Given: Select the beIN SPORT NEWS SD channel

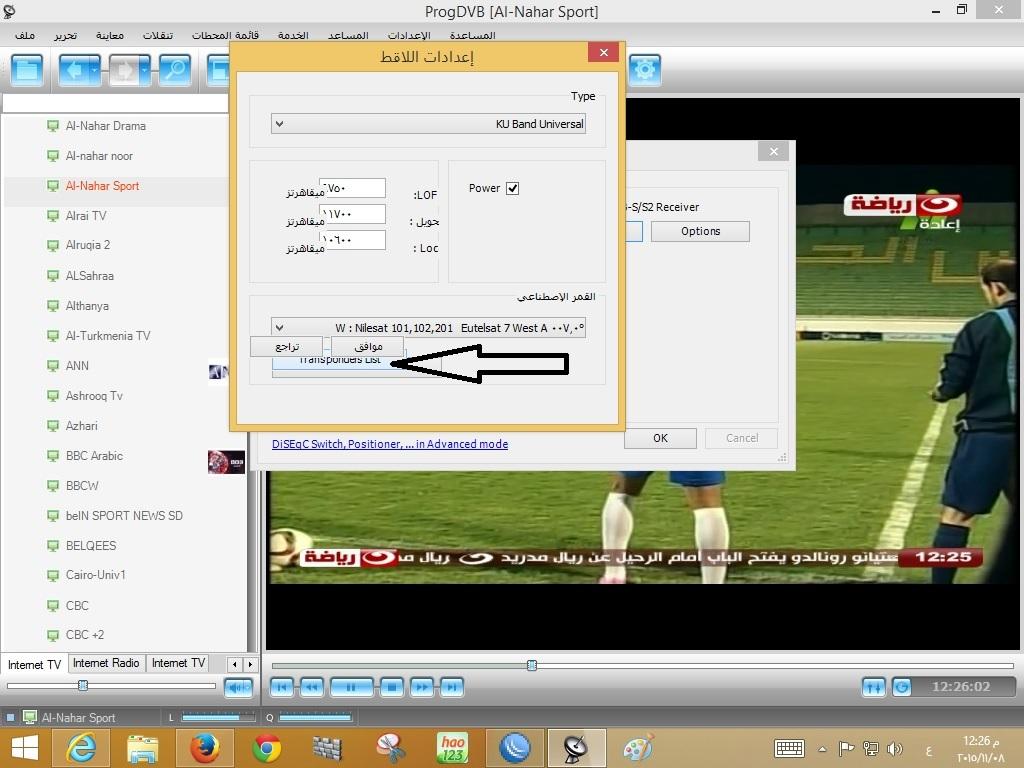Looking at the screenshot, I should [124, 516].
